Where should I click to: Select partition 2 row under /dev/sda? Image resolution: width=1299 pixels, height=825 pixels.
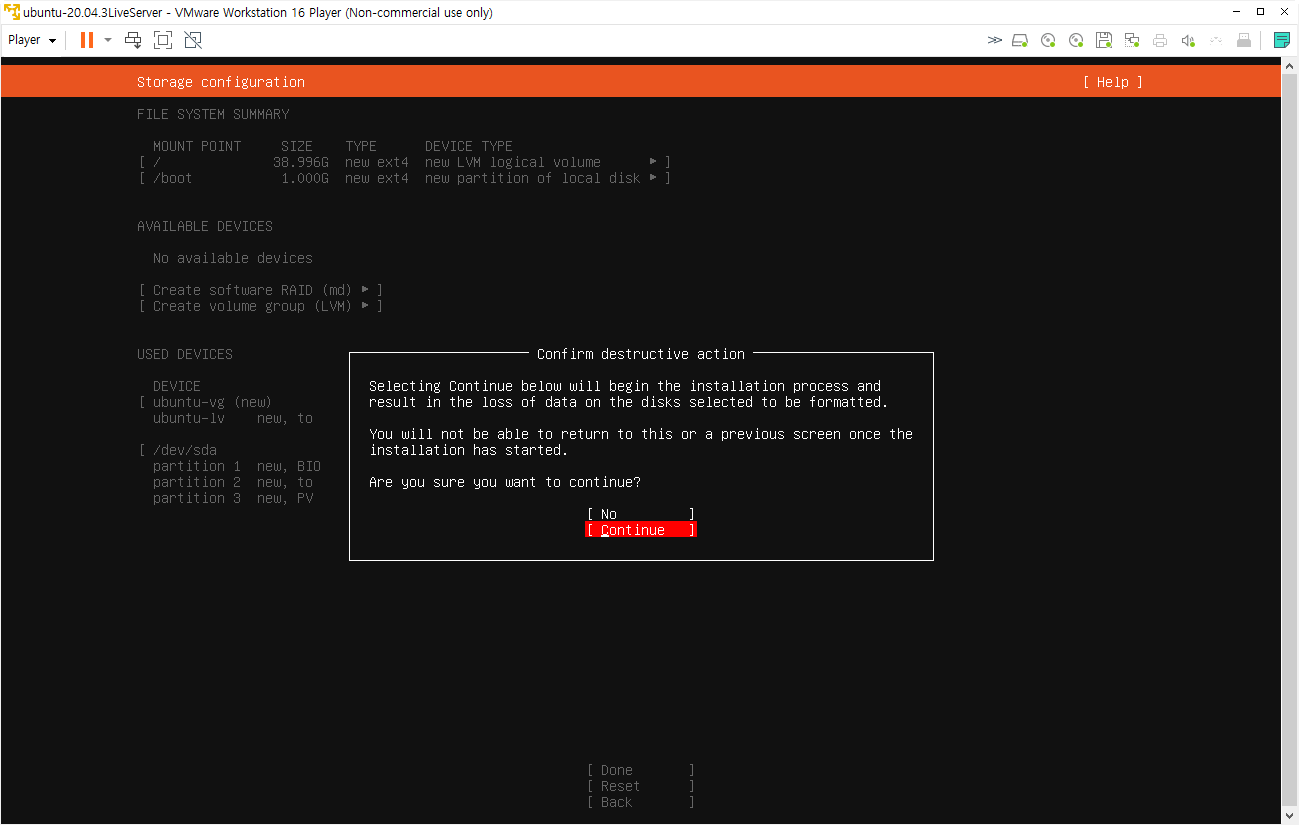233,482
